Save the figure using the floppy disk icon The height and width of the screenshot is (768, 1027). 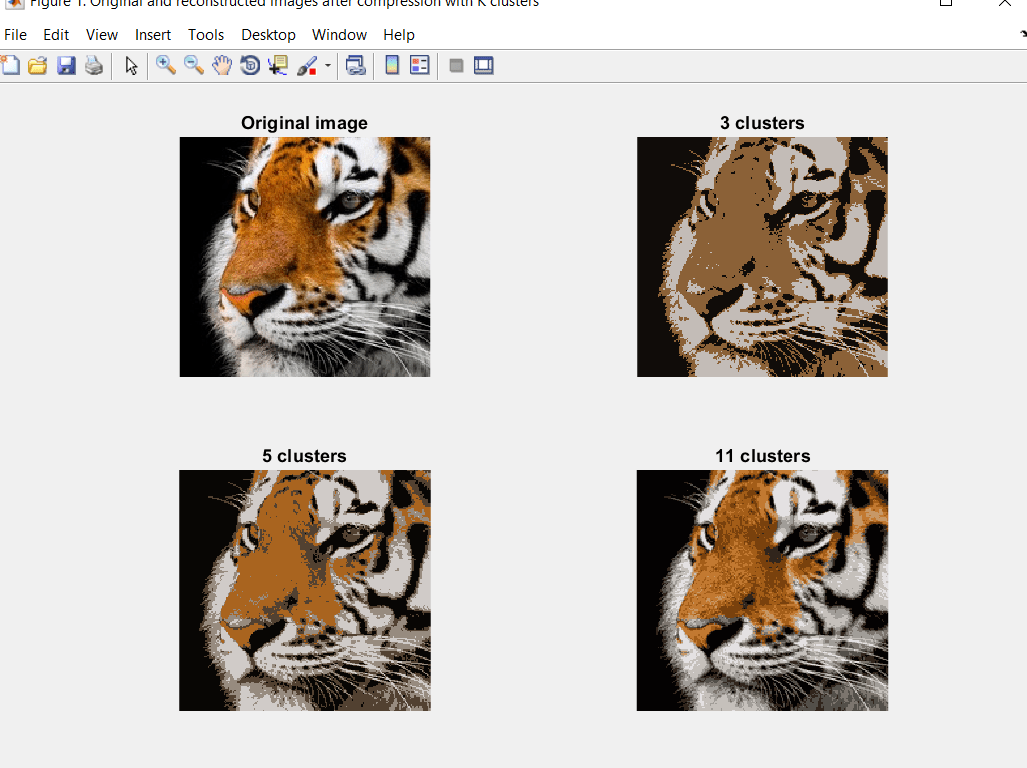[66, 66]
